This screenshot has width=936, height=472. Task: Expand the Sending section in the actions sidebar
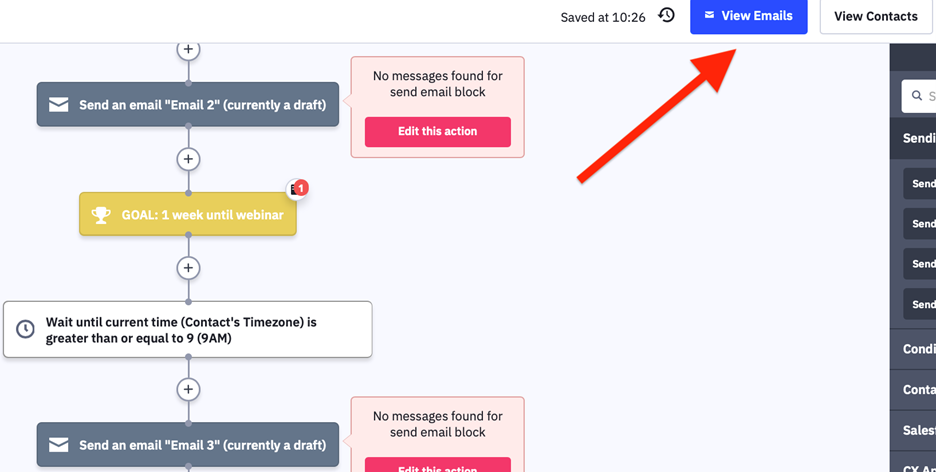tap(913, 138)
